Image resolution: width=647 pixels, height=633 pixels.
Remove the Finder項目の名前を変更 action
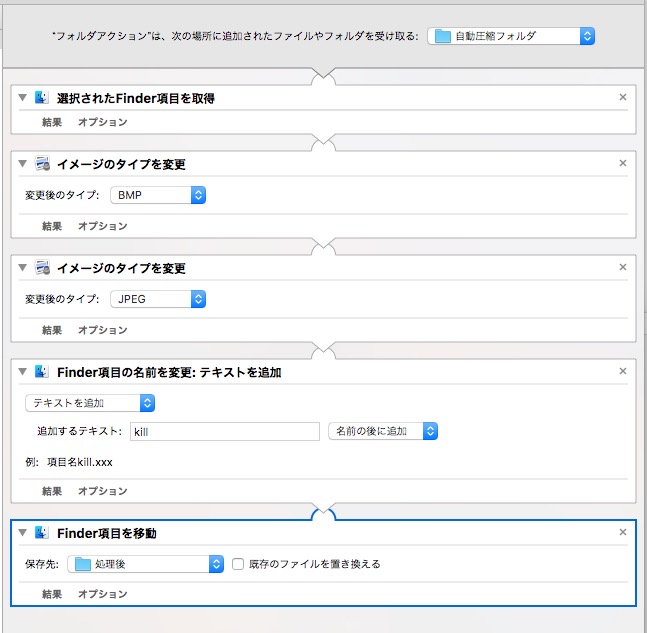click(623, 371)
